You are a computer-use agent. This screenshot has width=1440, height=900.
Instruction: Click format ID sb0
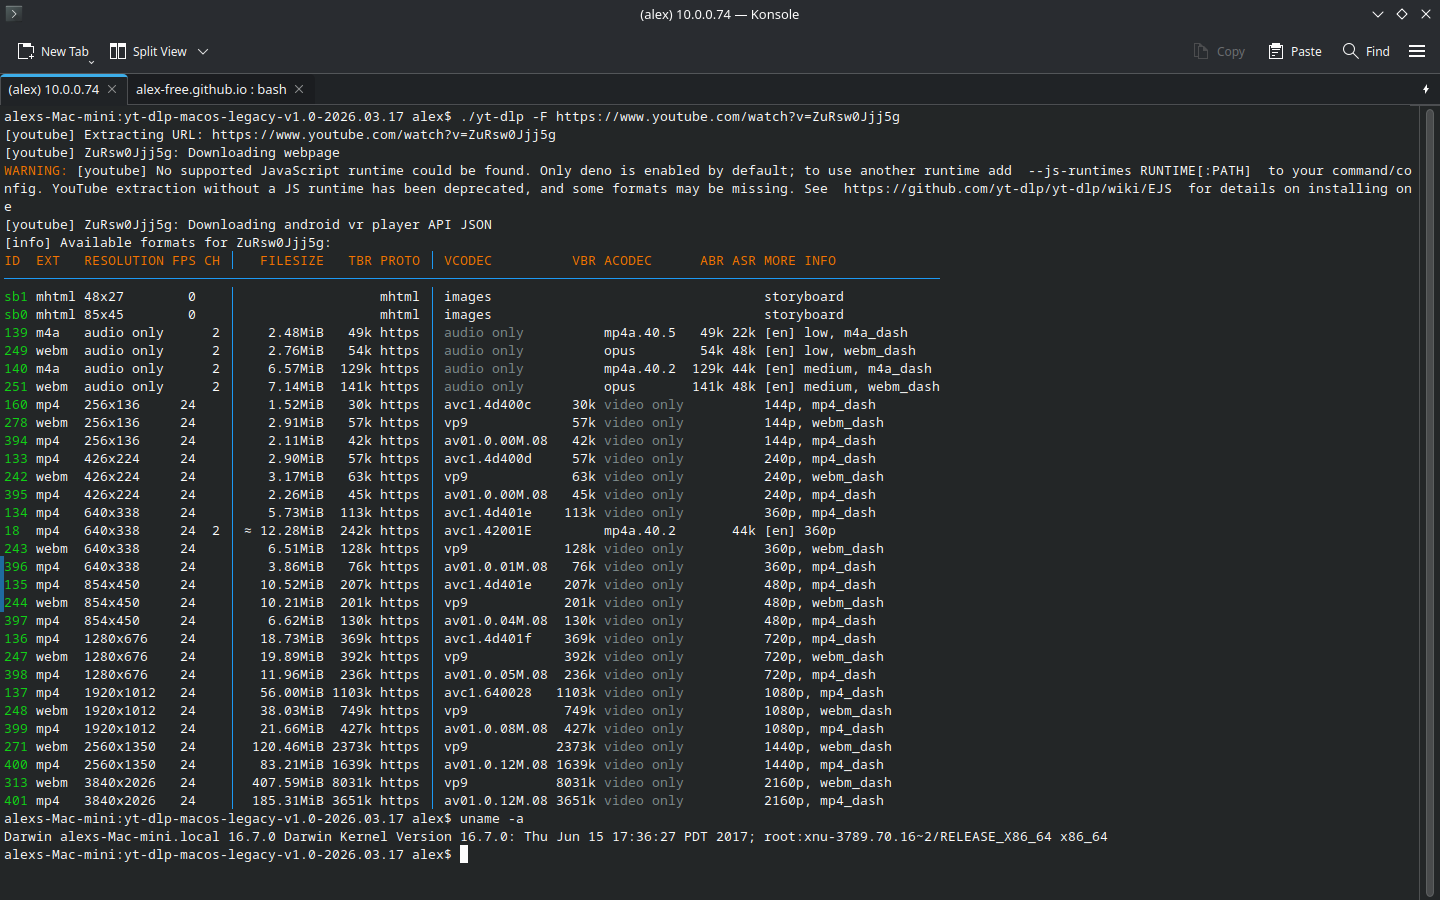(x=16, y=315)
